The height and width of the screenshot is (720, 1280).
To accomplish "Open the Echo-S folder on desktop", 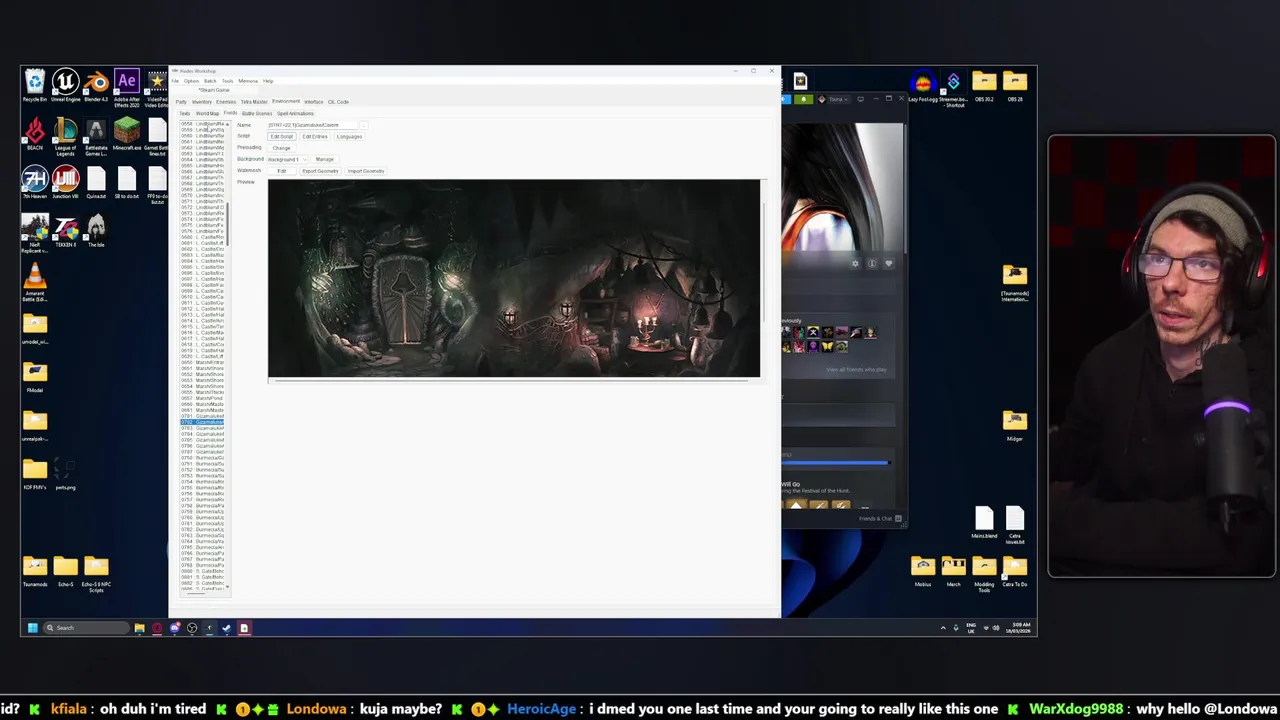I will point(65,570).
